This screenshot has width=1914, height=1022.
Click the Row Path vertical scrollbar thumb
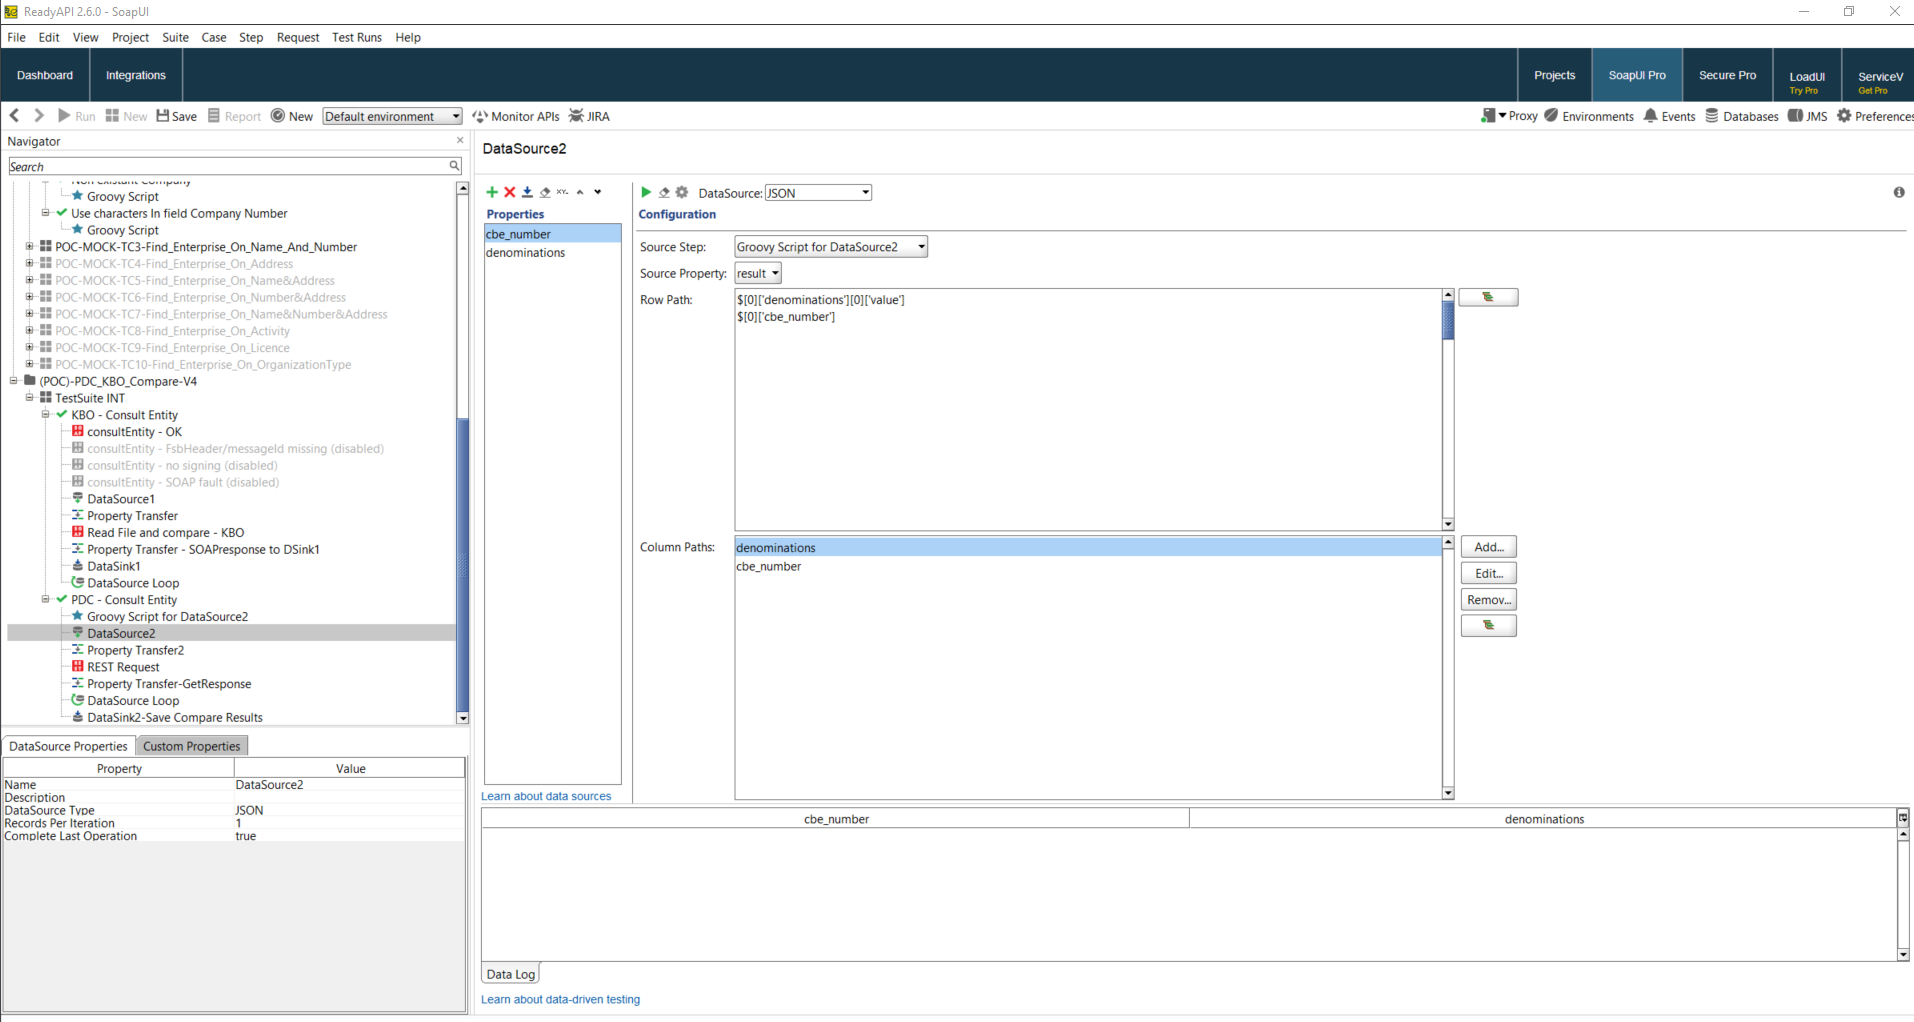(1447, 321)
